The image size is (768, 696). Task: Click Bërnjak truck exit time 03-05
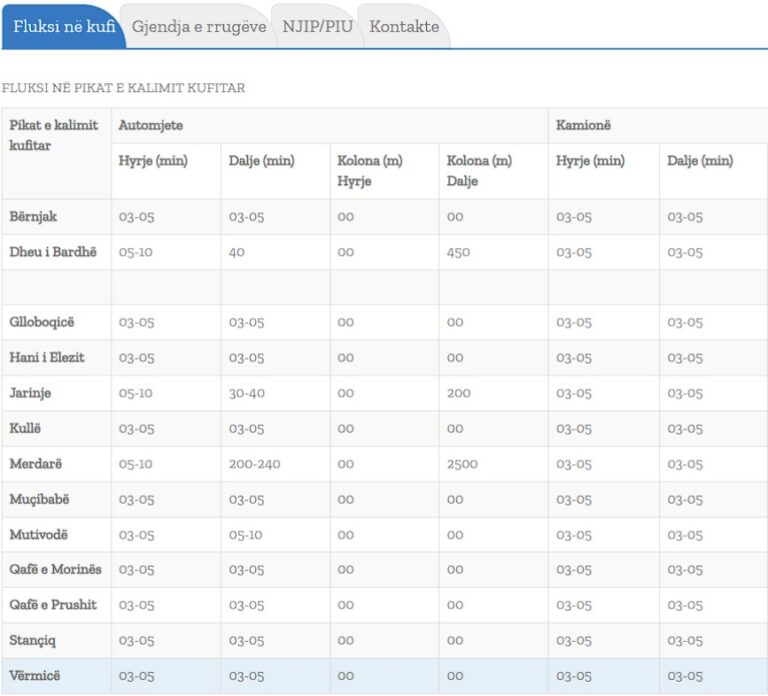tap(685, 217)
